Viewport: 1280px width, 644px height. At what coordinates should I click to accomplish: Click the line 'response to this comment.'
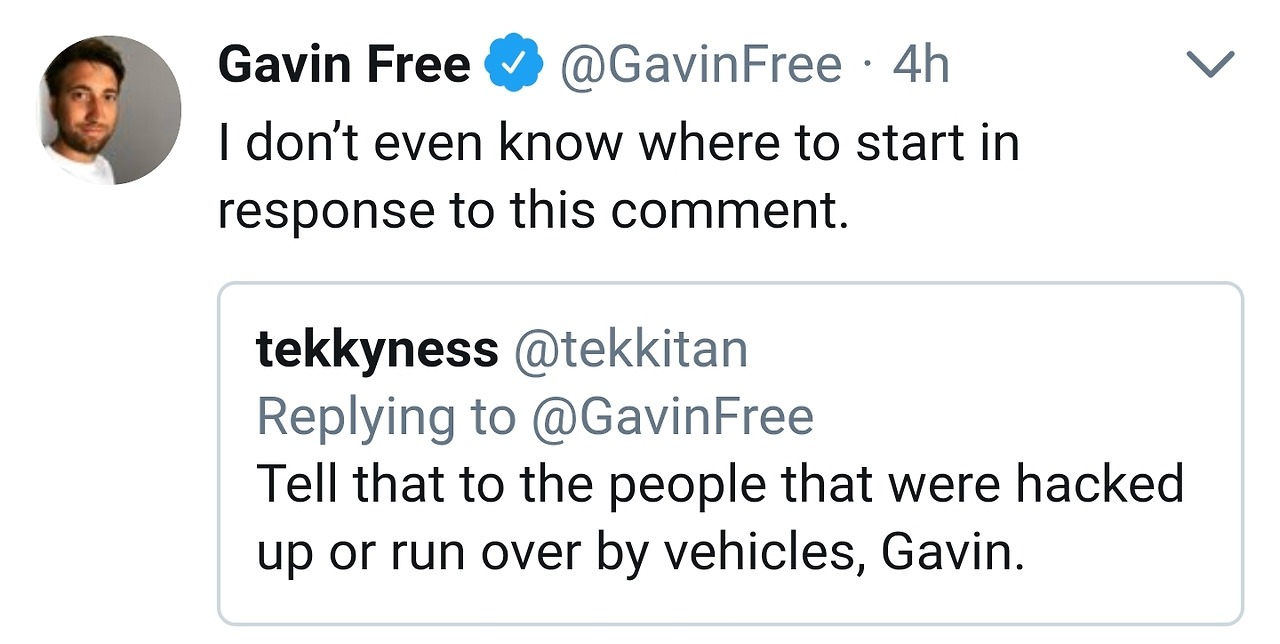click(x=533, y=210)
